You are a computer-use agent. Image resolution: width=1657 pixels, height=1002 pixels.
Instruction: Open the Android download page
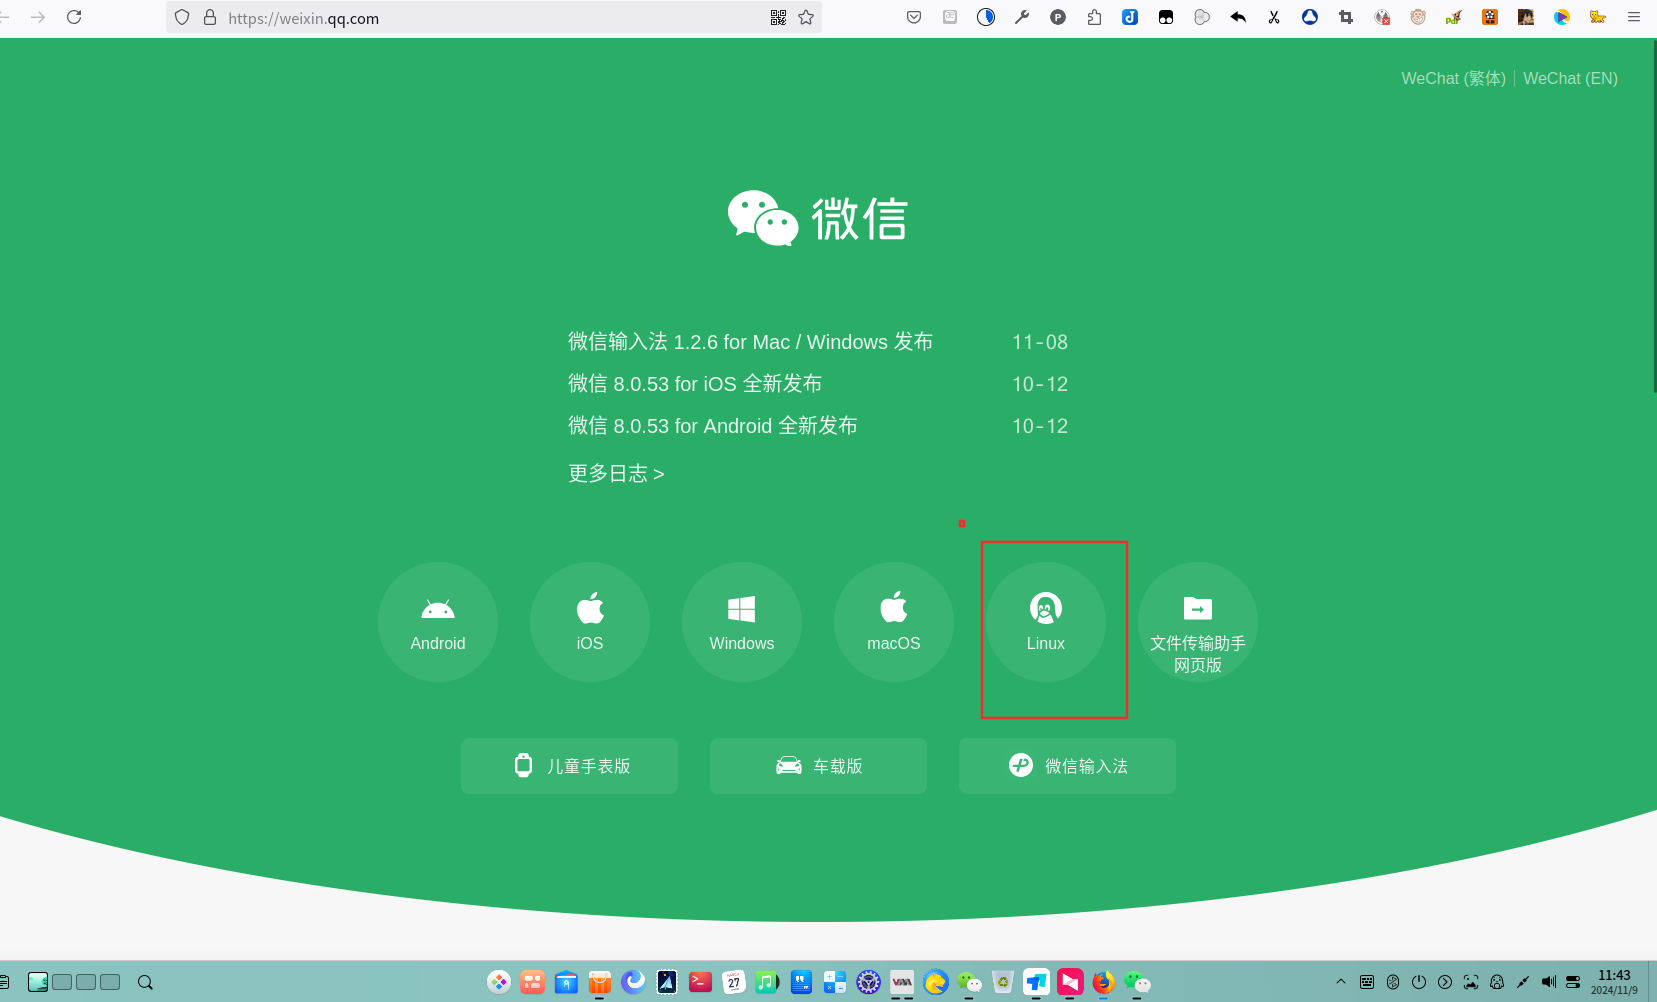(x=438, y=622)
